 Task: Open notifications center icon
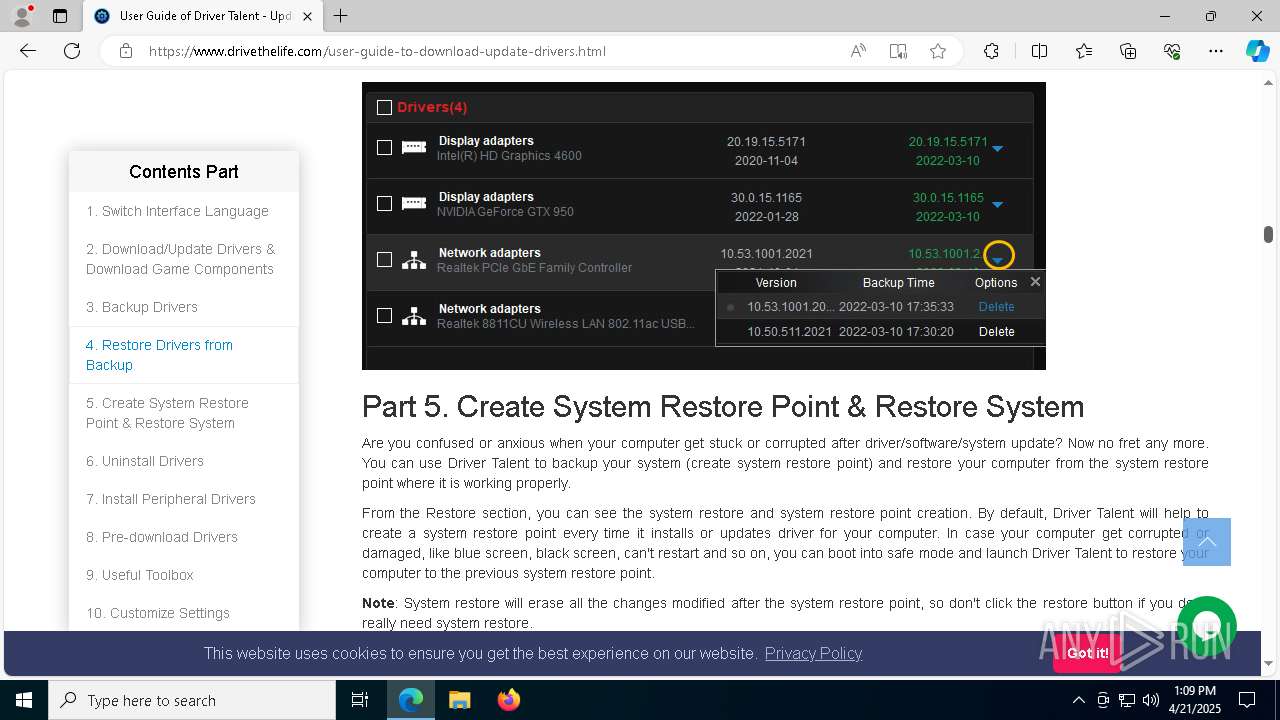point(1247,700)
